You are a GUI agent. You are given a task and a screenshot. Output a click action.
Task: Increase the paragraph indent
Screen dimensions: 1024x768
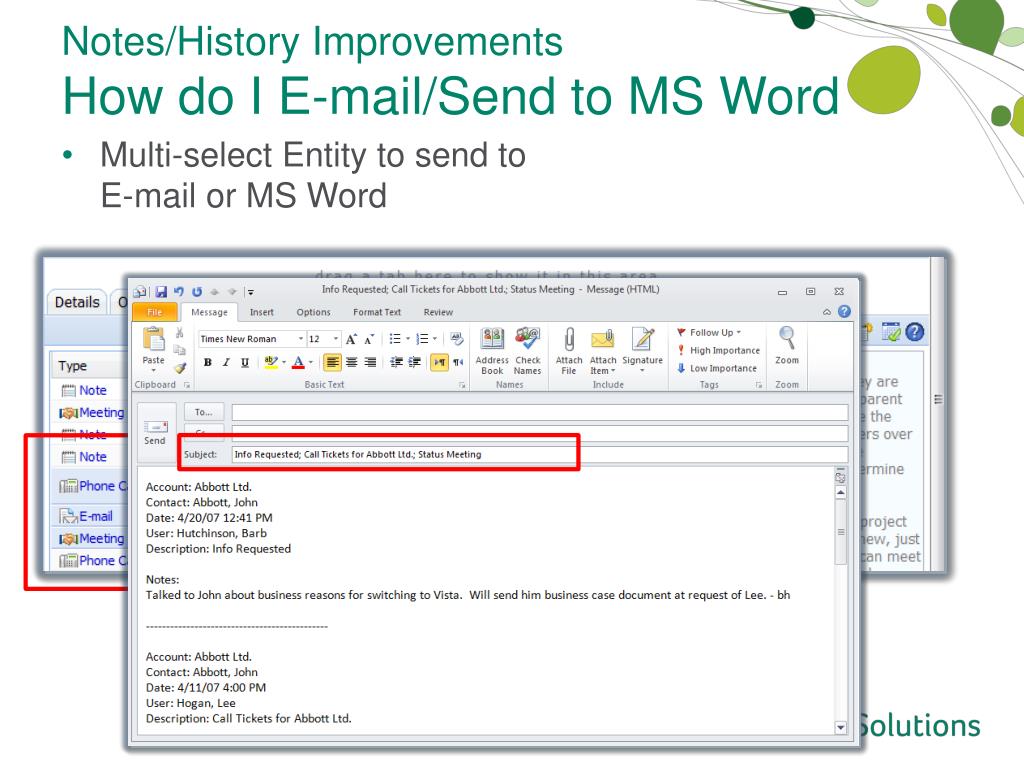click(x=414, y=362)
